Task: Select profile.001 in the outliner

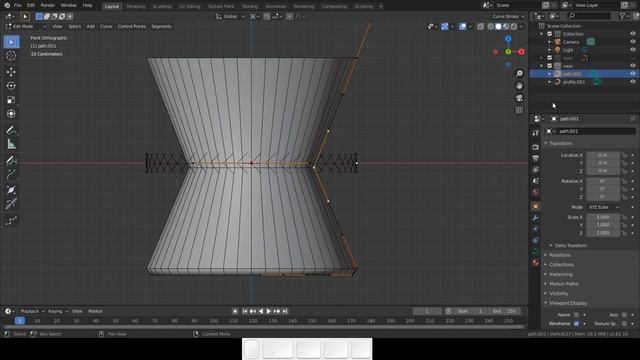Action: (x=573, y=82)
